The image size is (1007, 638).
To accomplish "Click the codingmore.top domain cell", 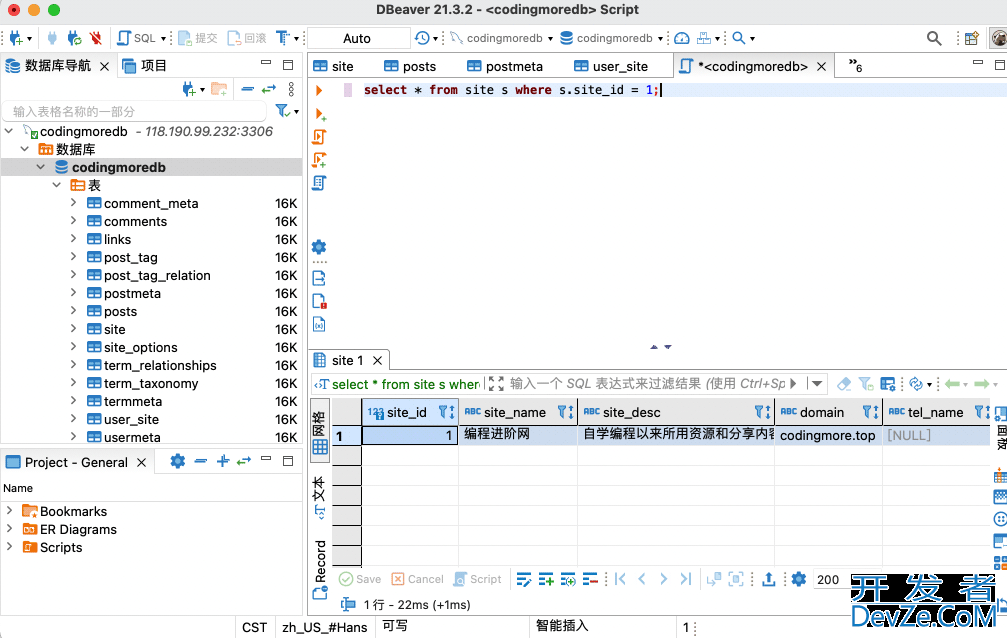I will pos(828,435).
